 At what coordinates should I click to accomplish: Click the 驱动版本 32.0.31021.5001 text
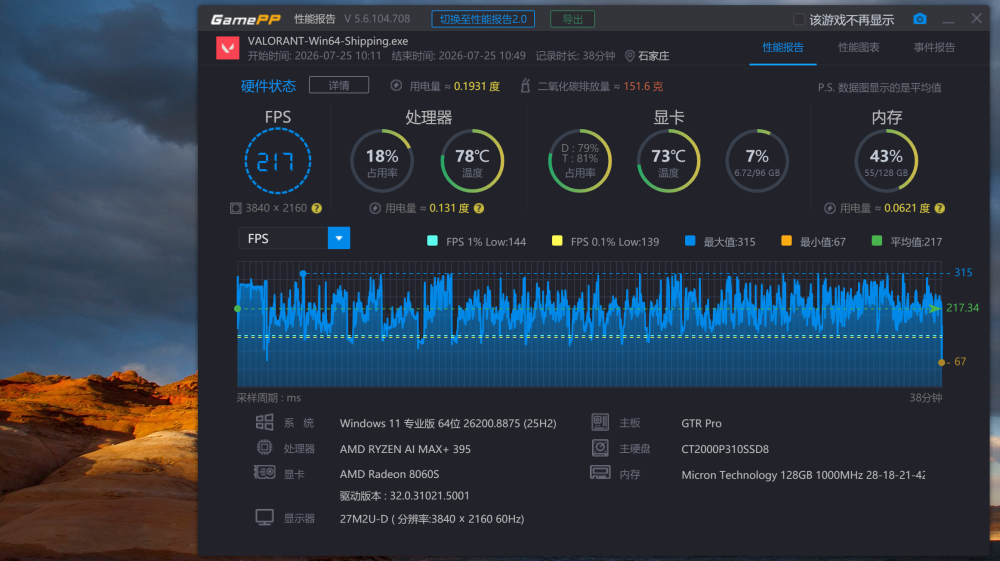coord(404,495)
